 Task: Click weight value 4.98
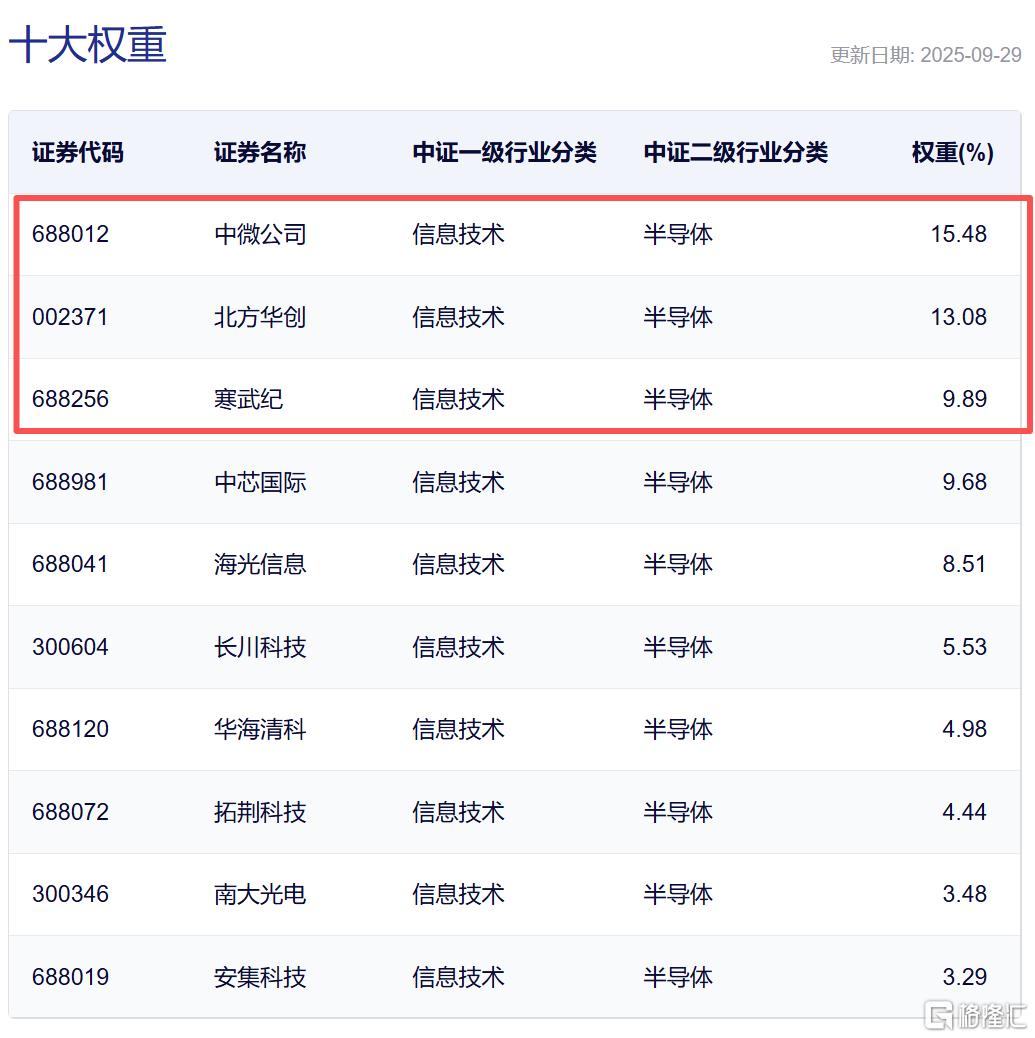964,728
